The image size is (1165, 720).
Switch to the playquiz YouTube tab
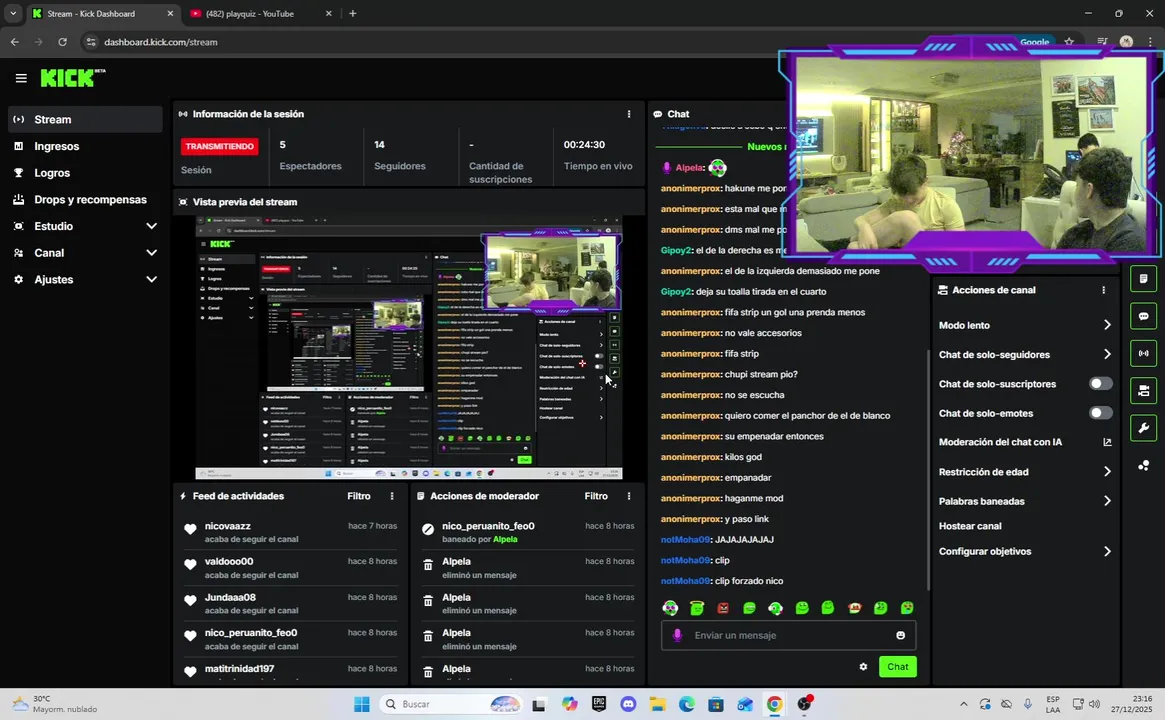260,13
